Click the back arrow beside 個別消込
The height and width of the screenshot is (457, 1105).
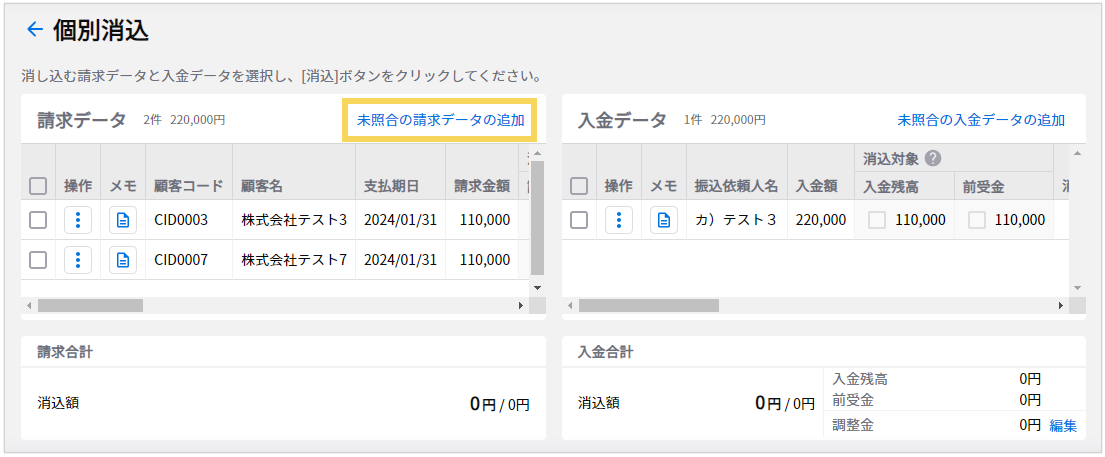(34, 30)
